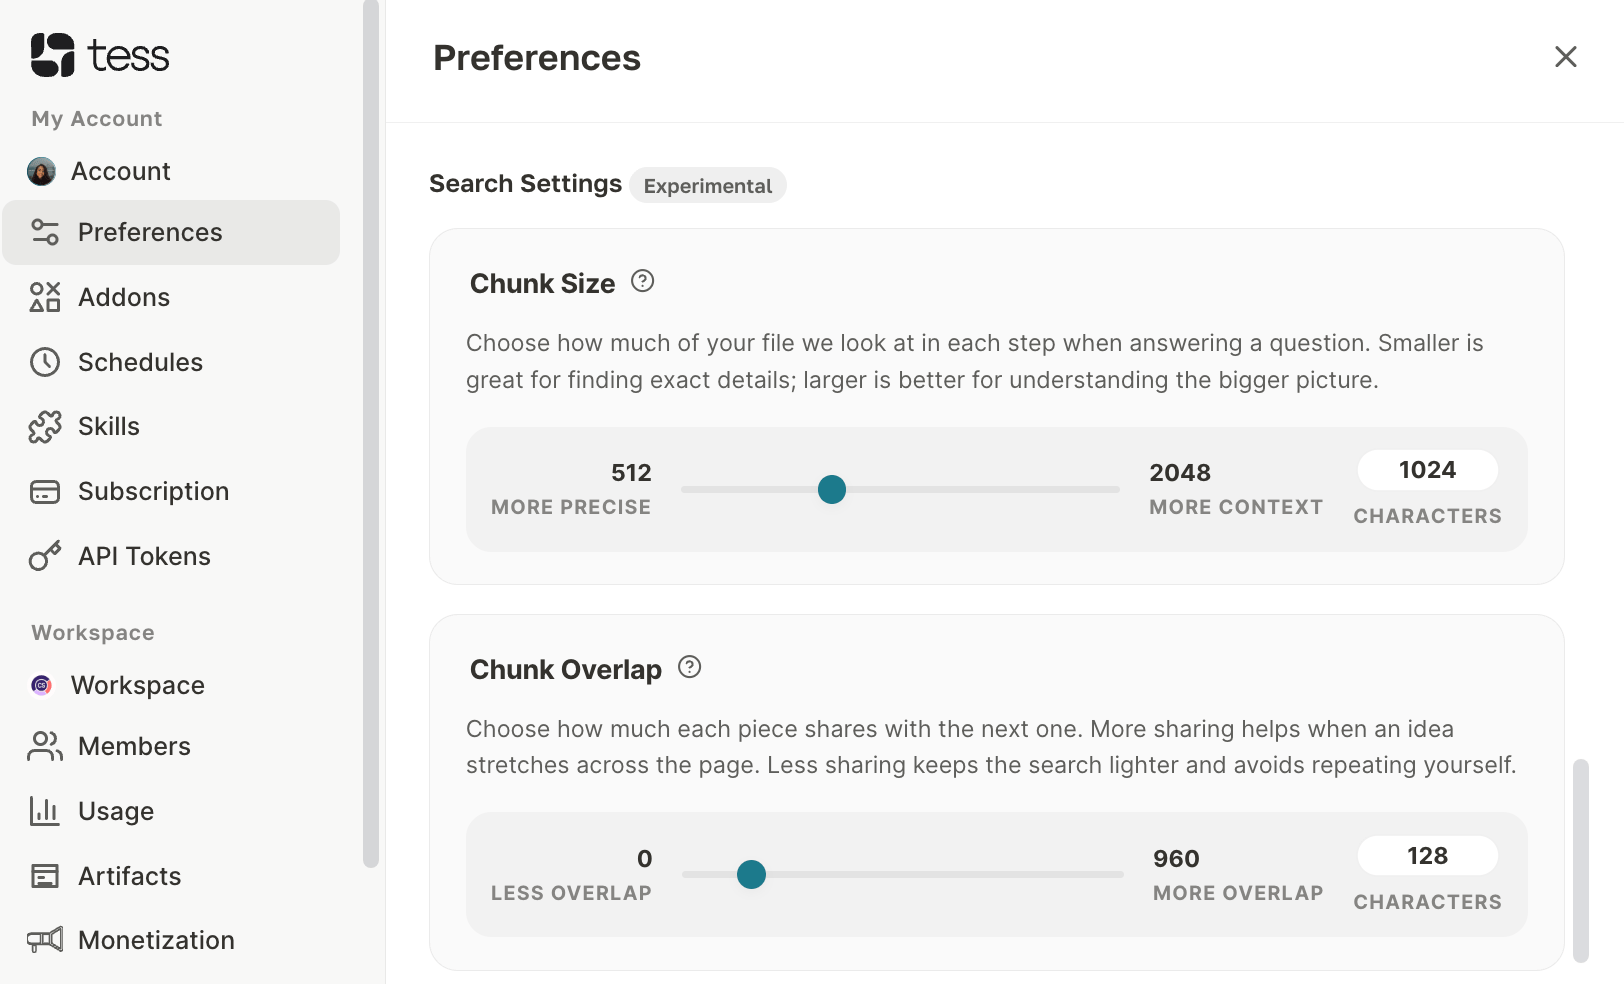Click the Monetization megaphone icon

point(45,940)
